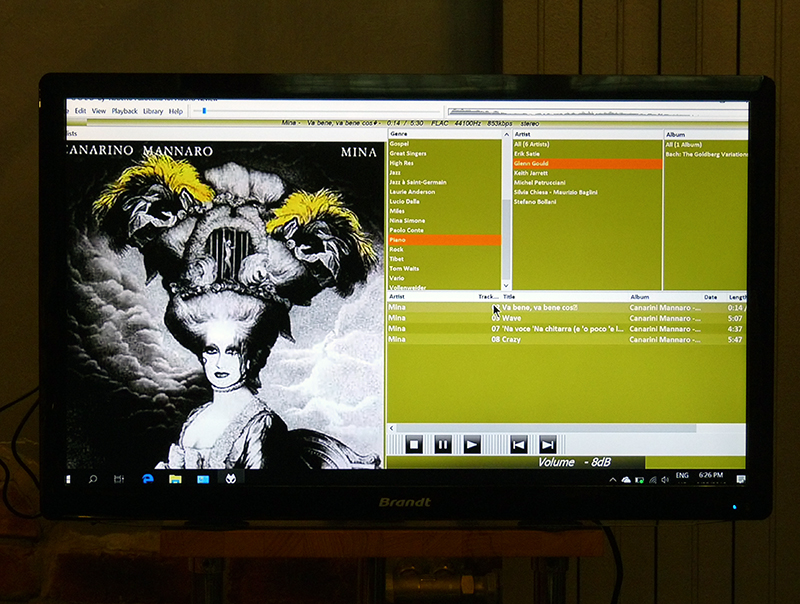Screen dimensions: 800x604
Task: Click playlist horizontal scrollbar left arrow
Action: pyautogui.click(x=392, y=428)
